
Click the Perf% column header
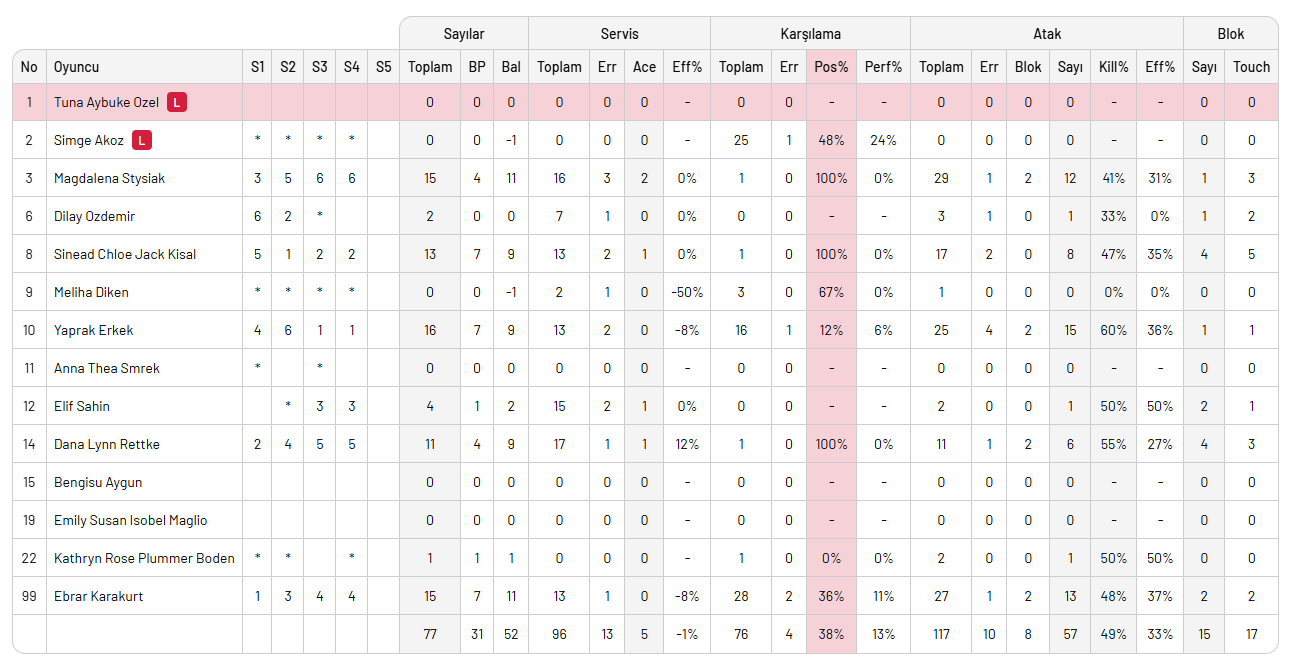pyautogui.click(x=883, y=67)
